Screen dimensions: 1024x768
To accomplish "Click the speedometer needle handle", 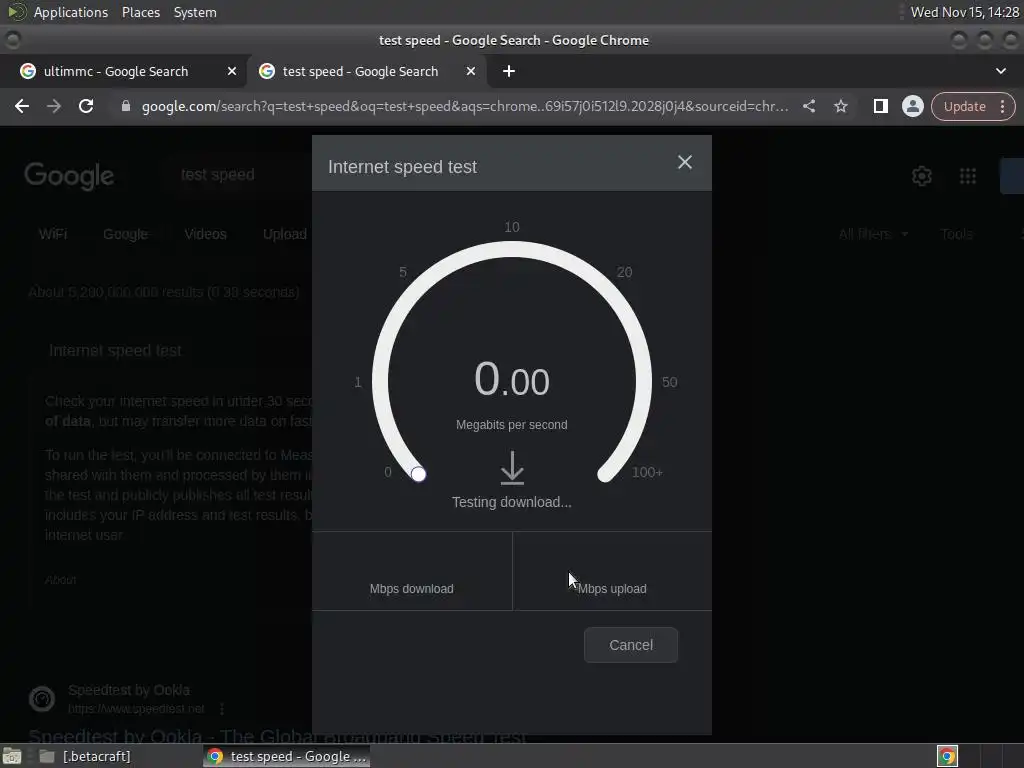I will tap(419, 474).
